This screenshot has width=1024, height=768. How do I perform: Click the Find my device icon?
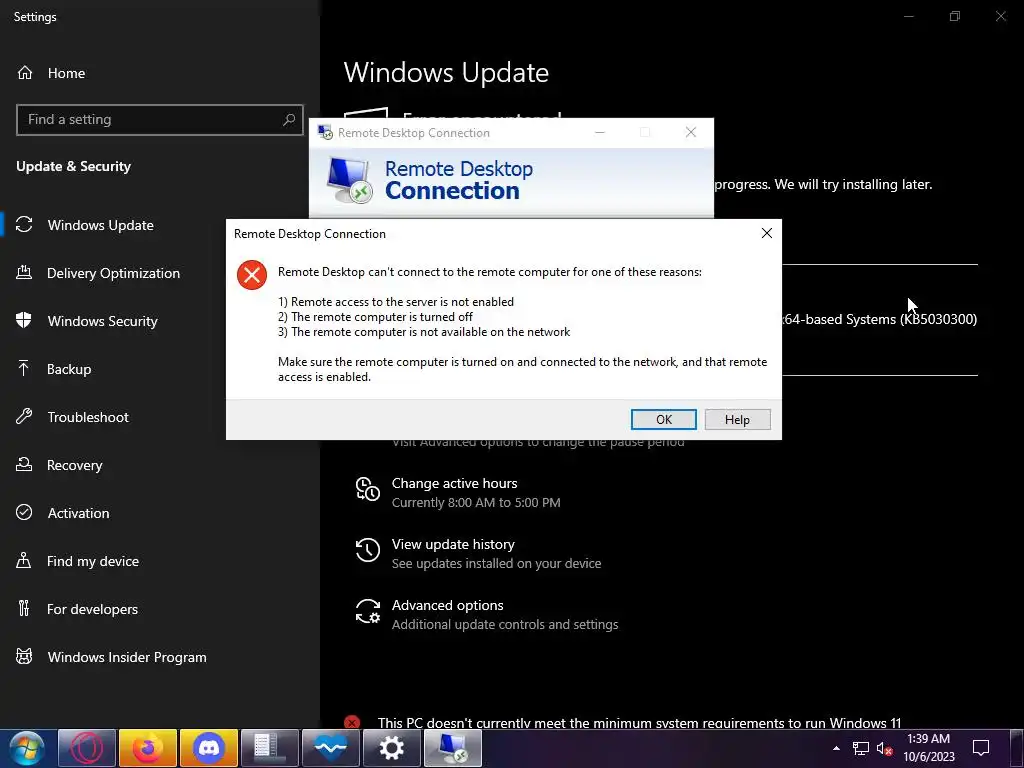tap(24, 560)
